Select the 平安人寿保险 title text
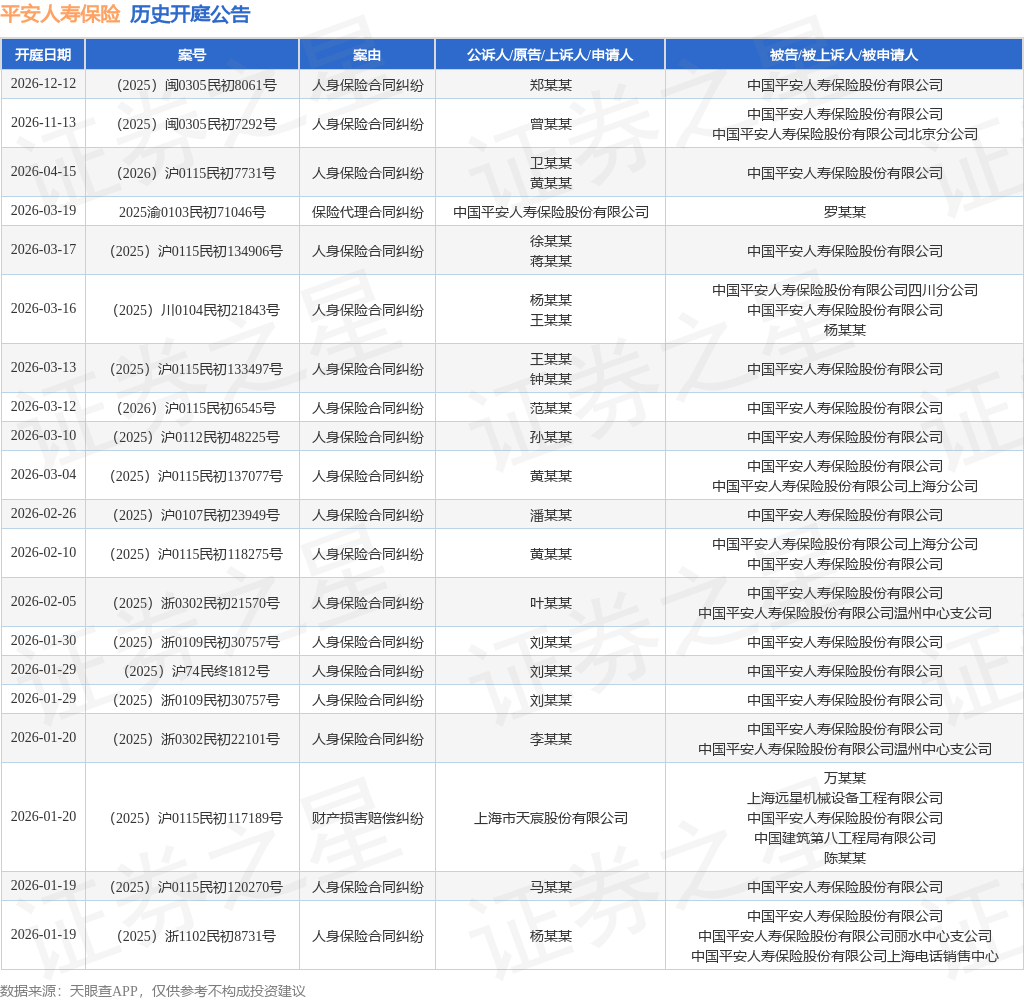Screen dimensions: 1024x1000 pyautogui.click(x=60, y=14)
